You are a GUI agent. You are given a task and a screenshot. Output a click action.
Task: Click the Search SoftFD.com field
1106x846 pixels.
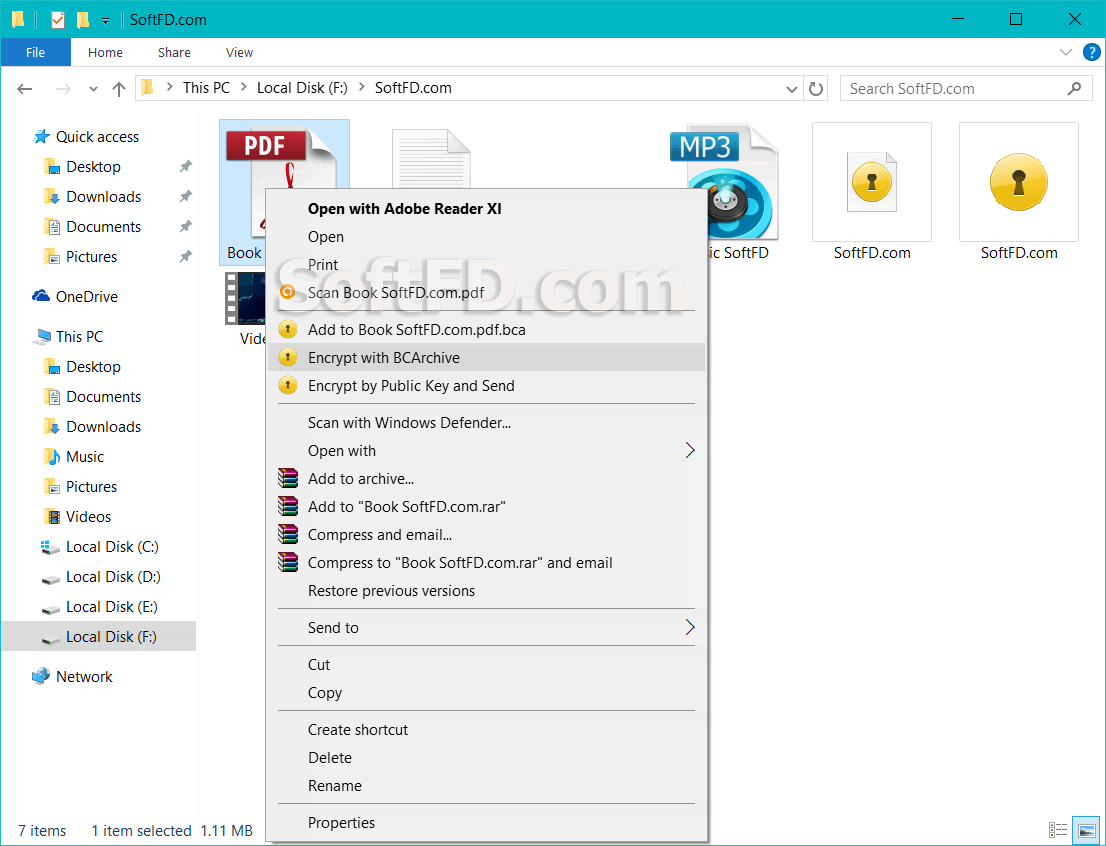click(x=964, y=89)
